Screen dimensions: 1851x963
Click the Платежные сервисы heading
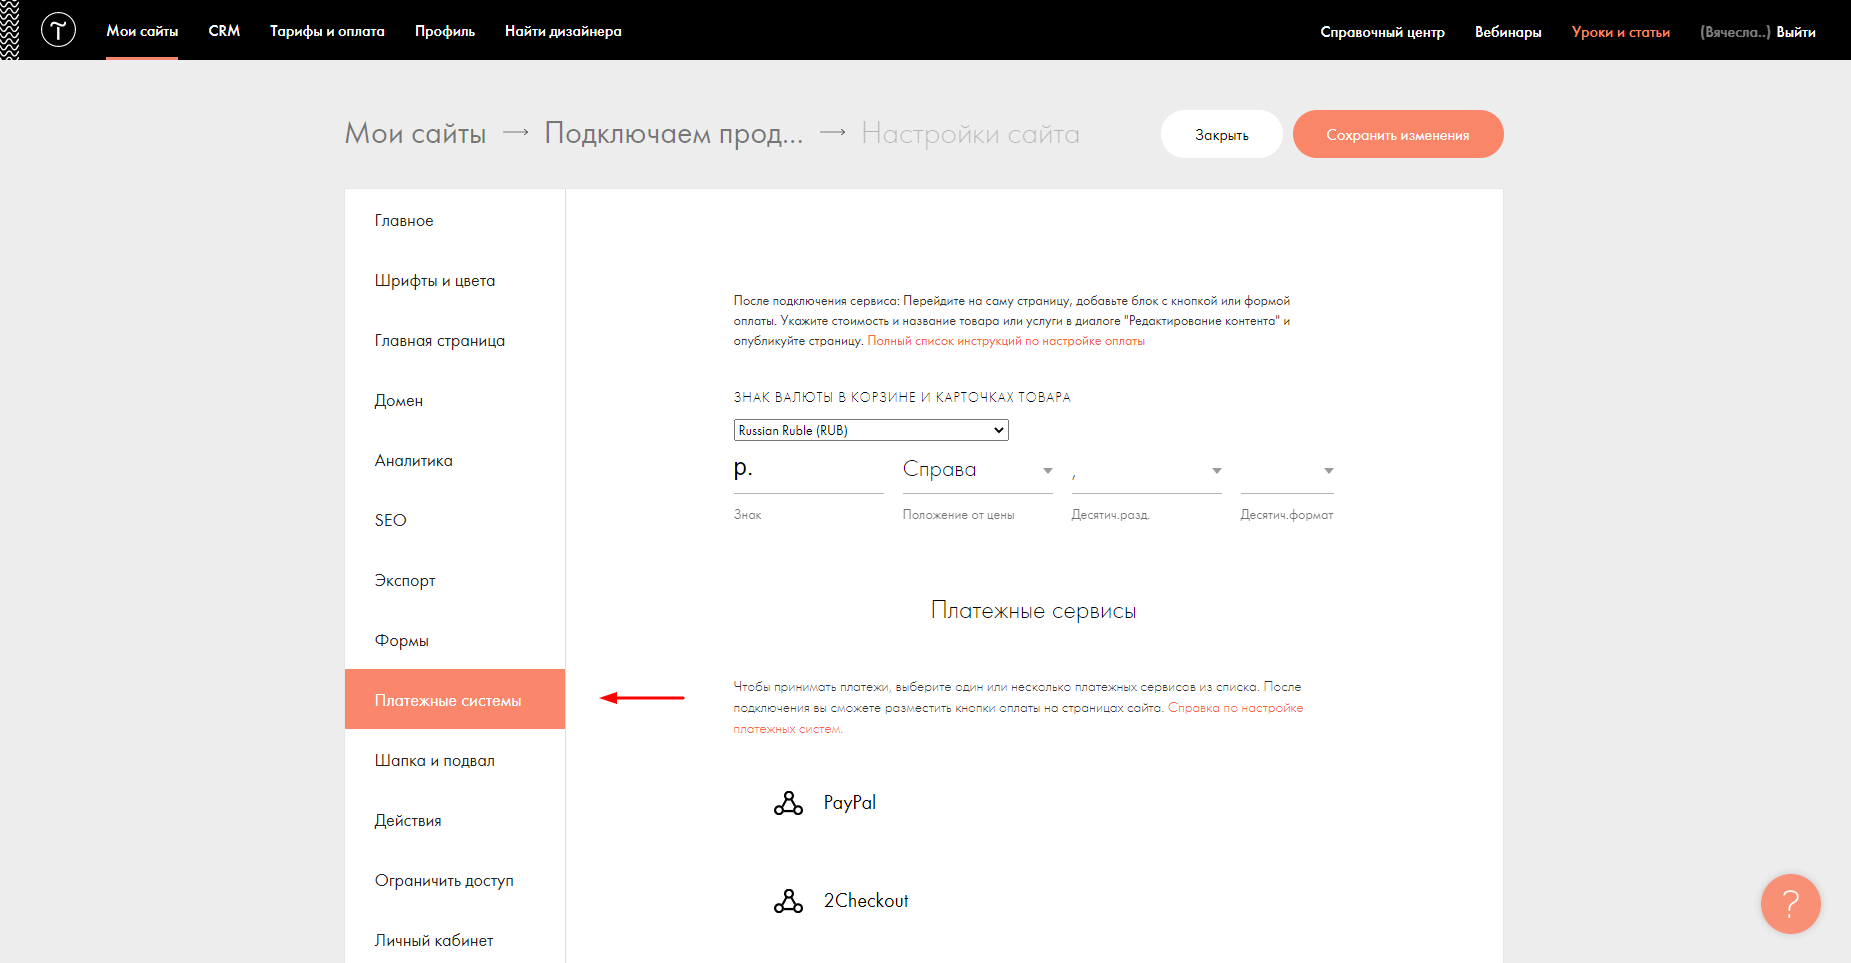tap(1033, 610)
